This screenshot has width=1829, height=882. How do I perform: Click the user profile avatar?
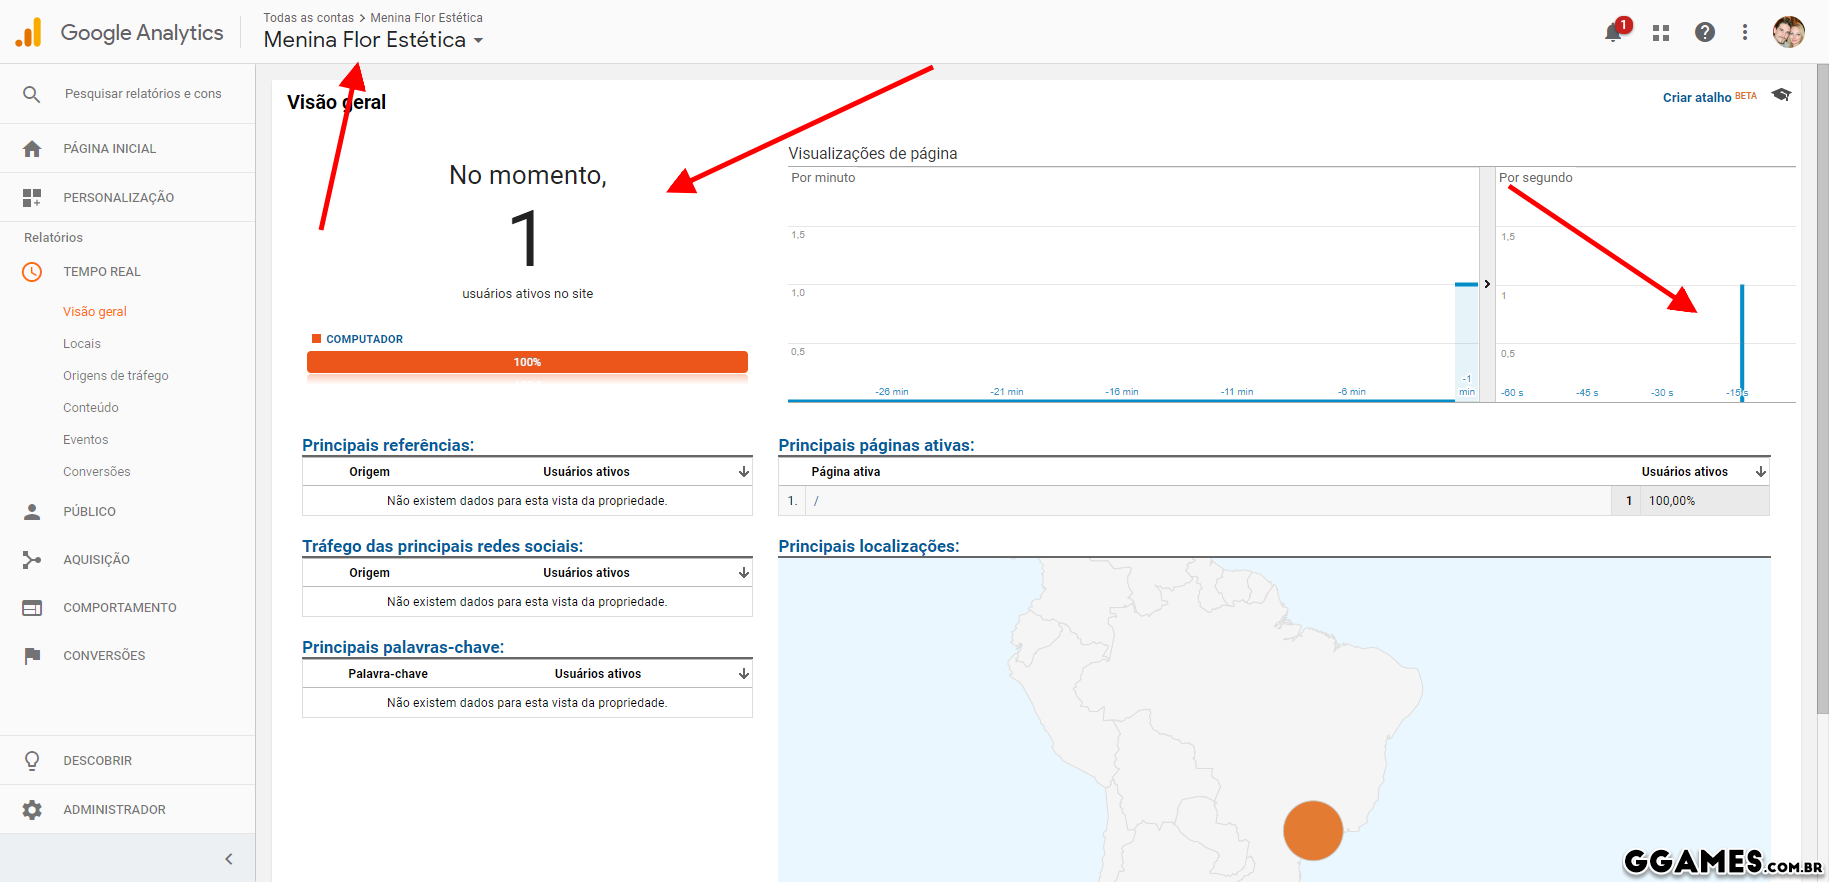(1788, 32)
